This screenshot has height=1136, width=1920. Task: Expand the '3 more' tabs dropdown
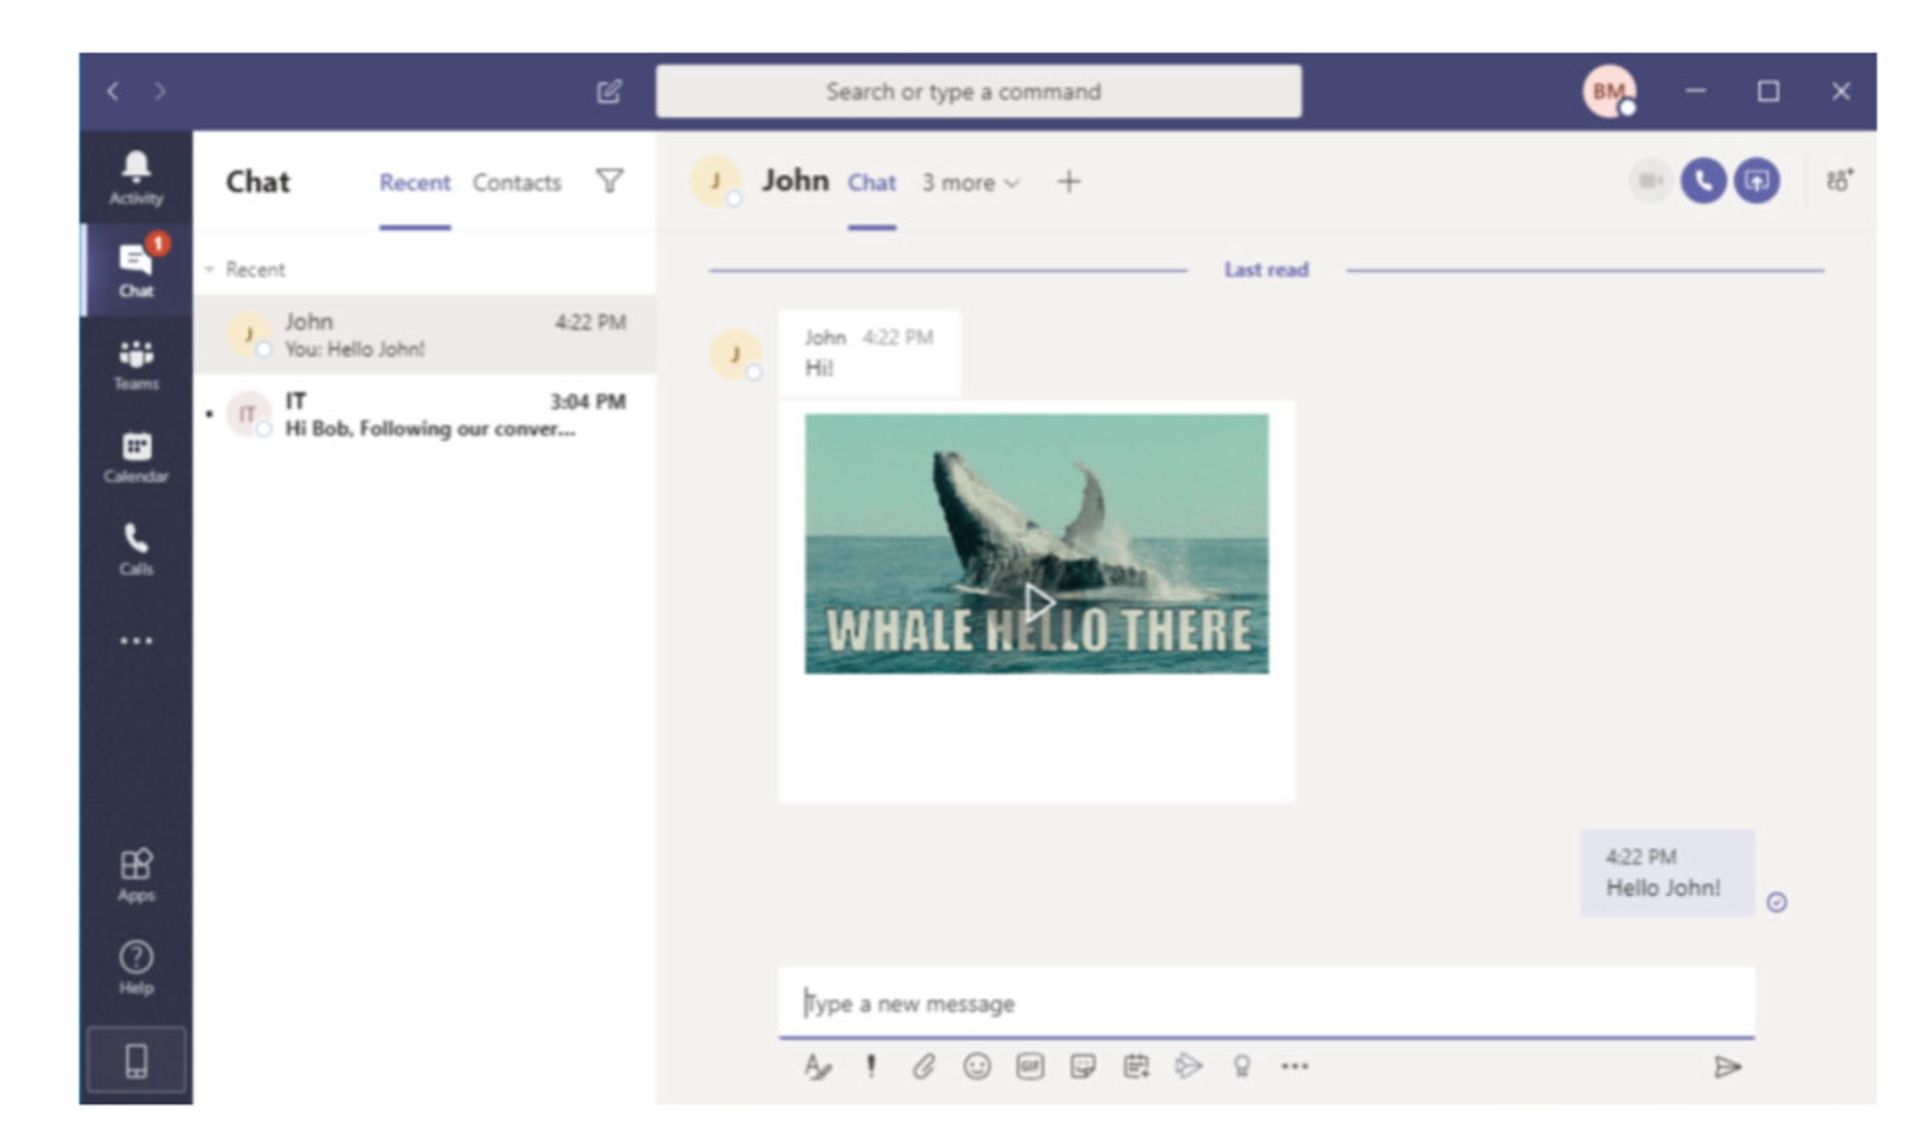coord(969,183)
